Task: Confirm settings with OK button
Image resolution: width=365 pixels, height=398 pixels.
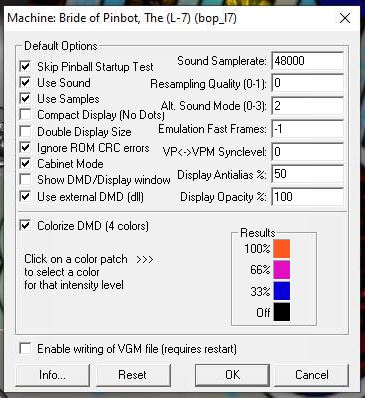Action: (x=232, y=375)
